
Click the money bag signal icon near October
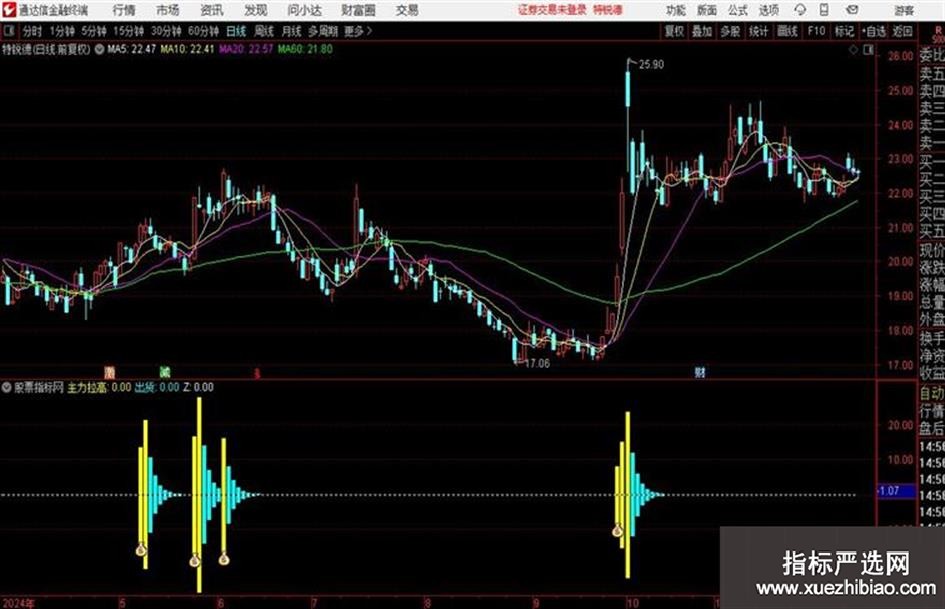point(617,531)
